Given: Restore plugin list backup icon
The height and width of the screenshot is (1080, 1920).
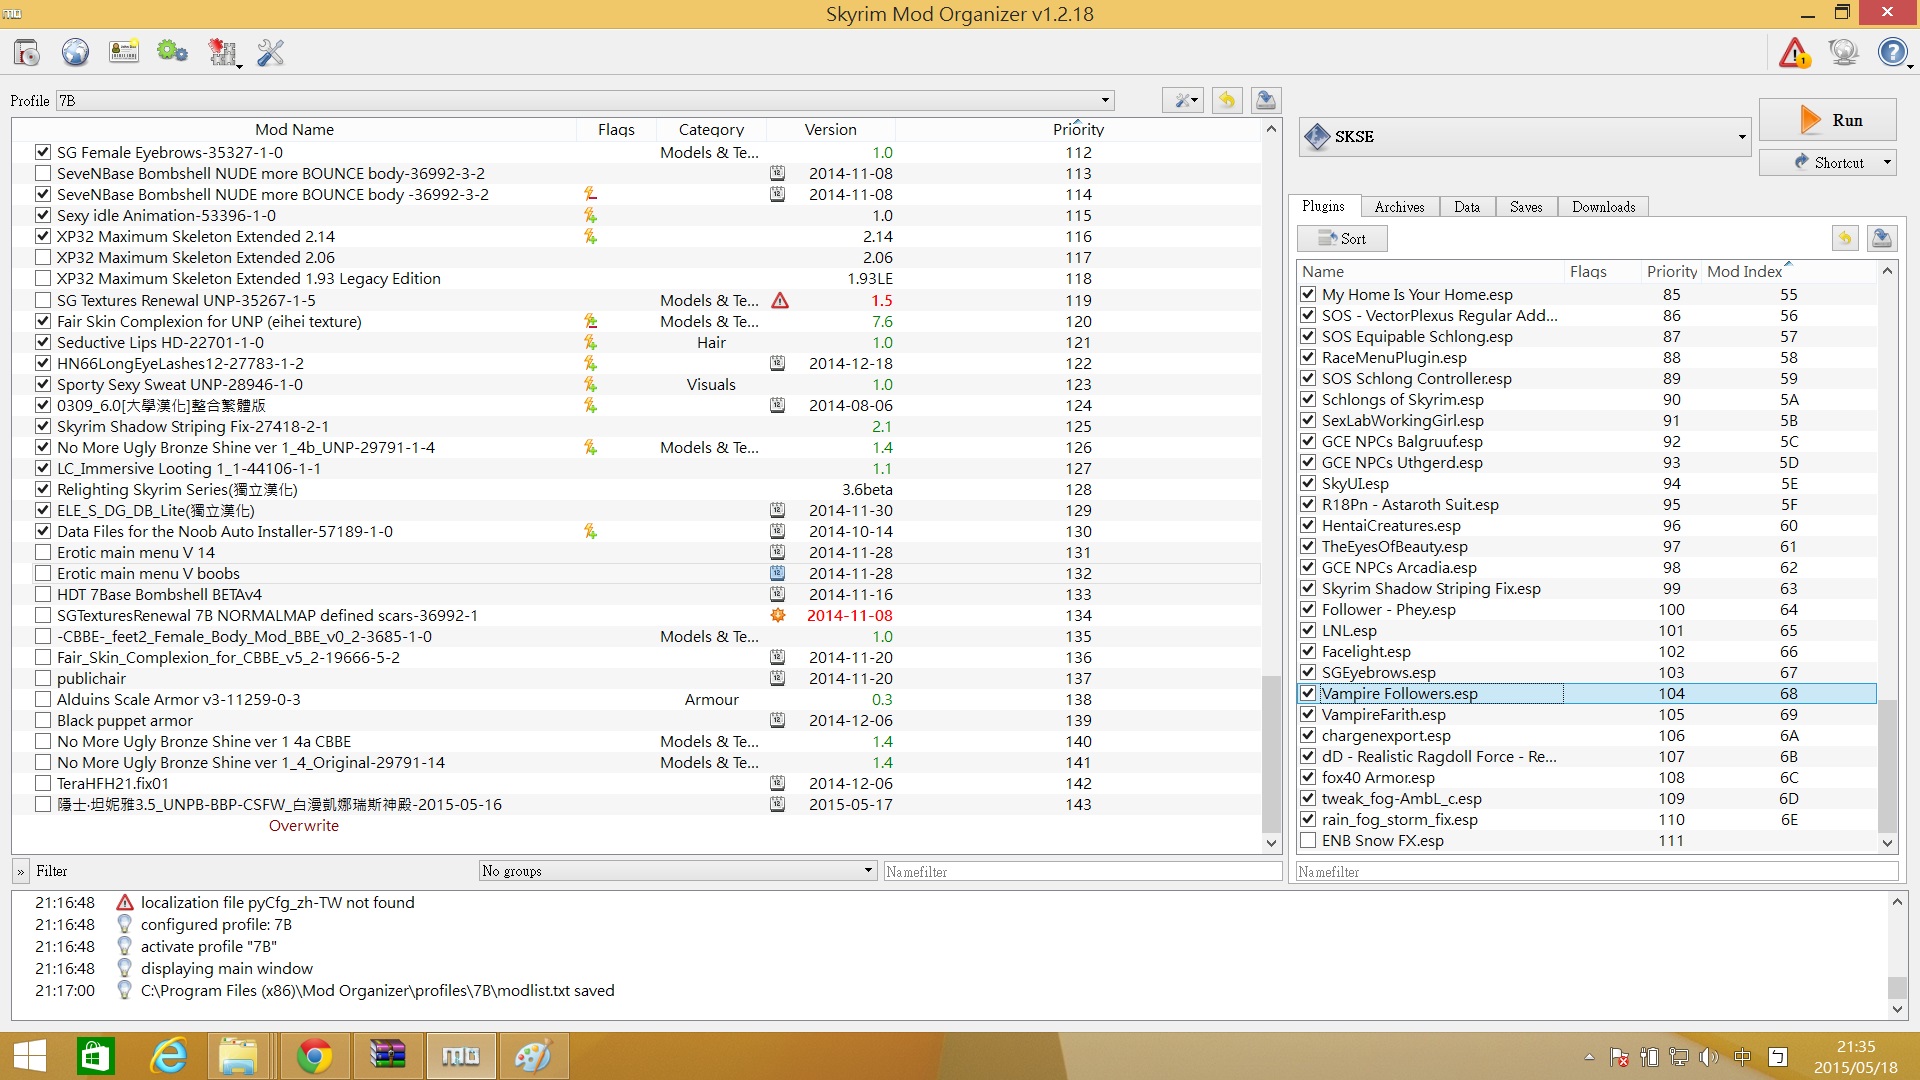Looking at the screenshot, I should tap(1845, 238).
